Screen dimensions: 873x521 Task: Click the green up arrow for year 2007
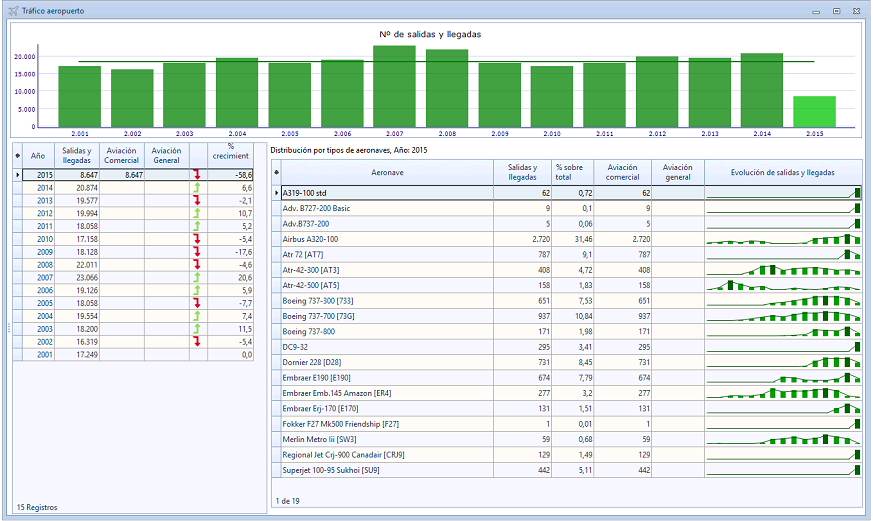click(198, 277)
